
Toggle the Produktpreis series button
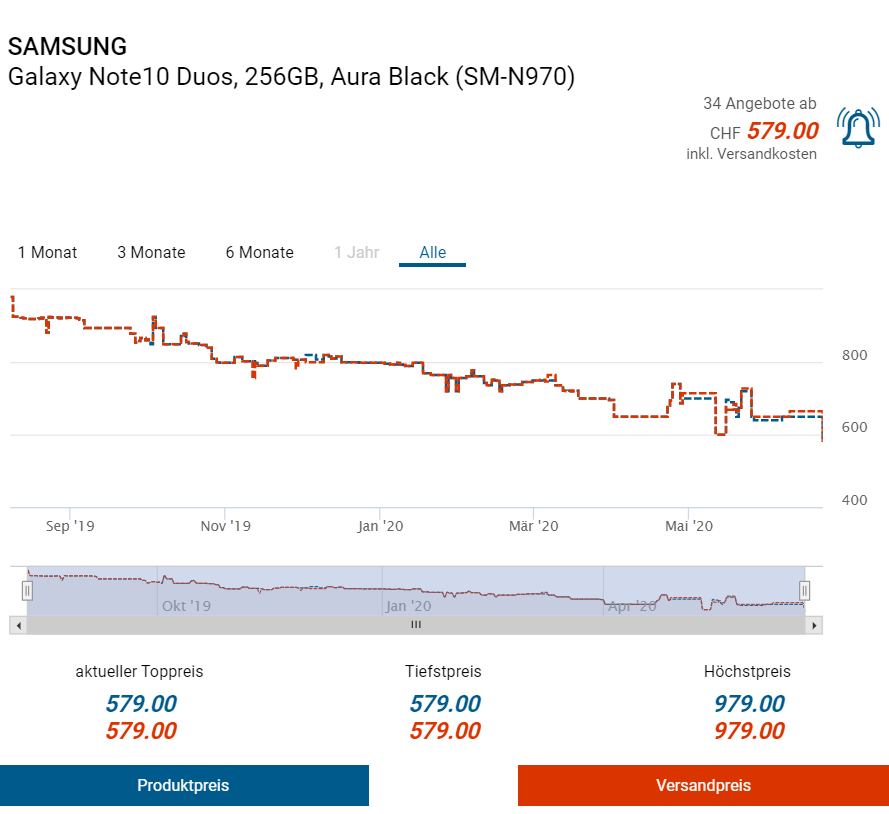(184, 785)
